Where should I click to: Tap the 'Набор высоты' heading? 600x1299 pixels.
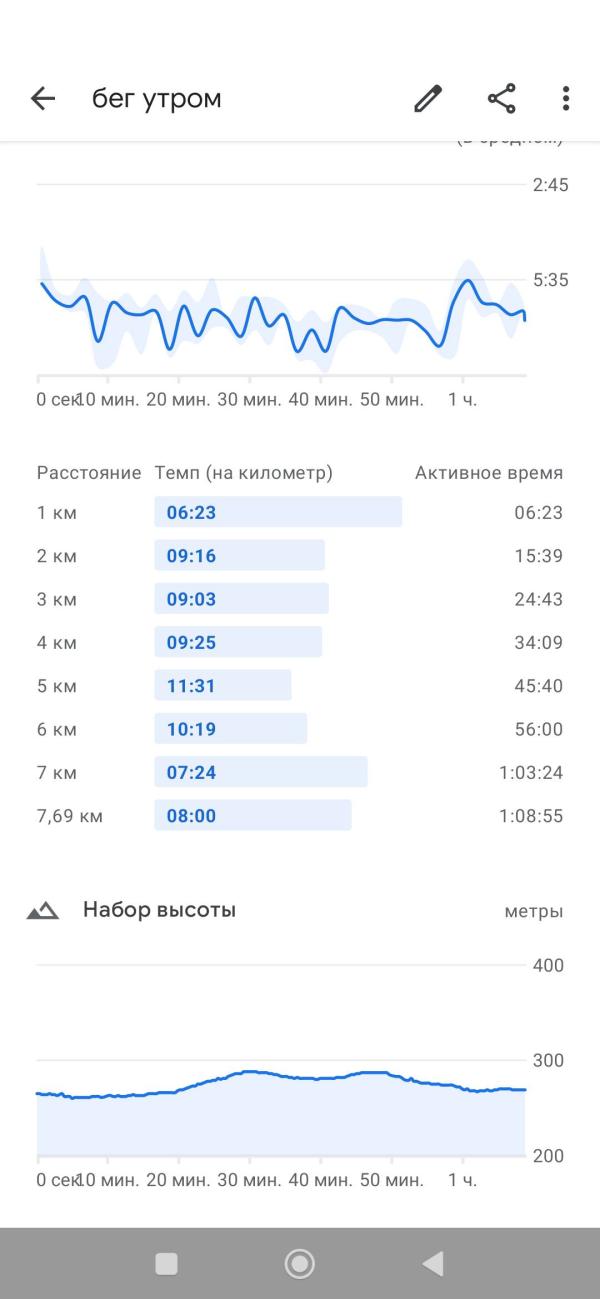pyautogui.click(x=159, y=910)
